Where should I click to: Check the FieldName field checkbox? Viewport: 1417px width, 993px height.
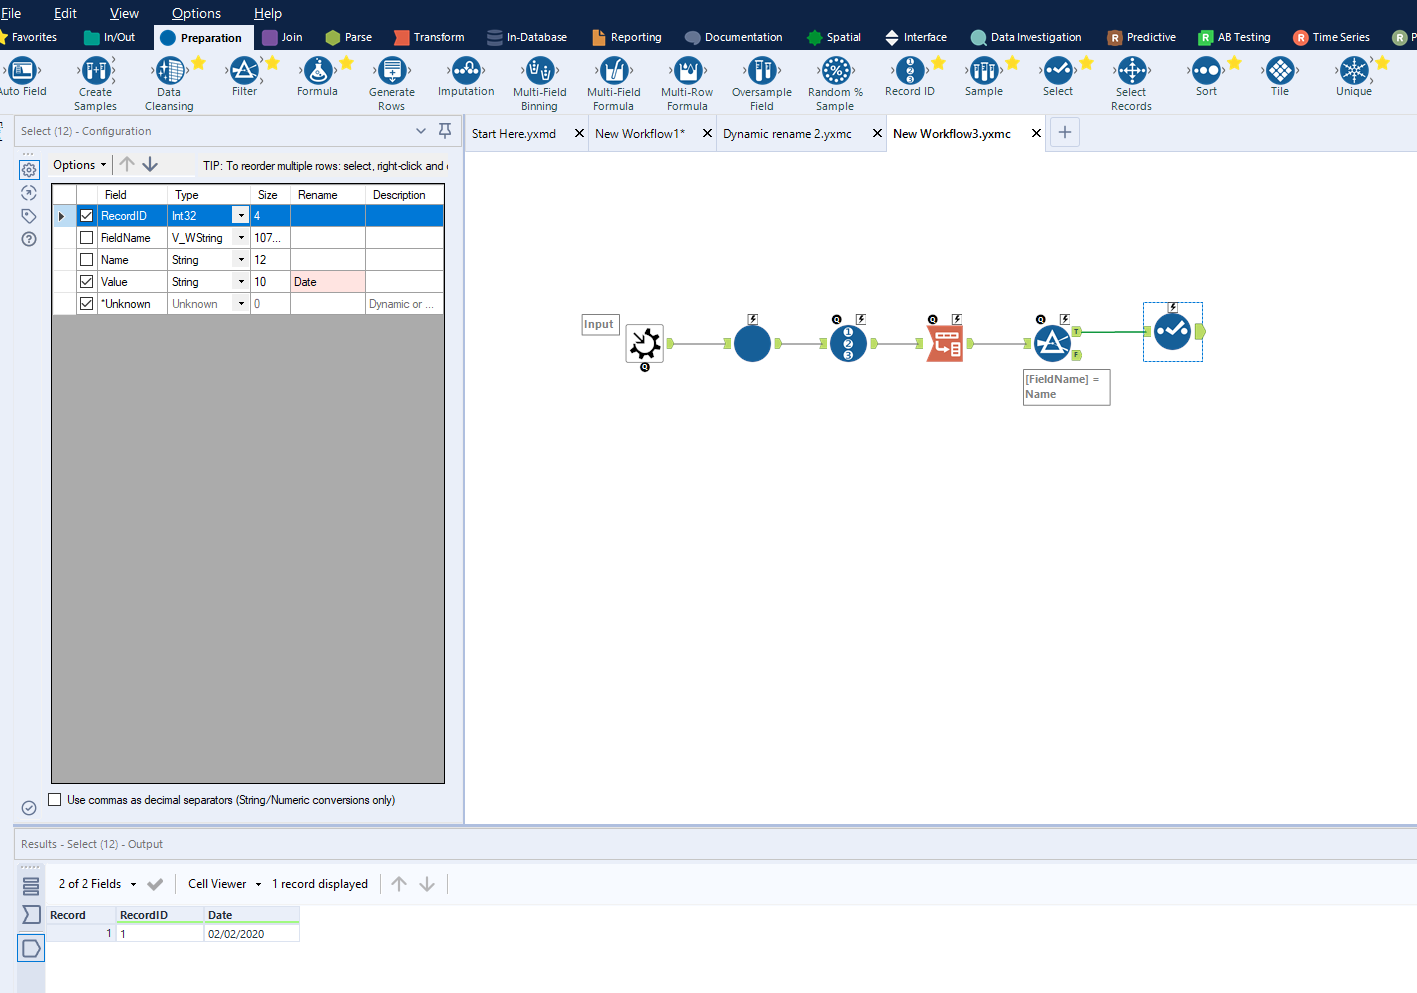tap(86, 237)
